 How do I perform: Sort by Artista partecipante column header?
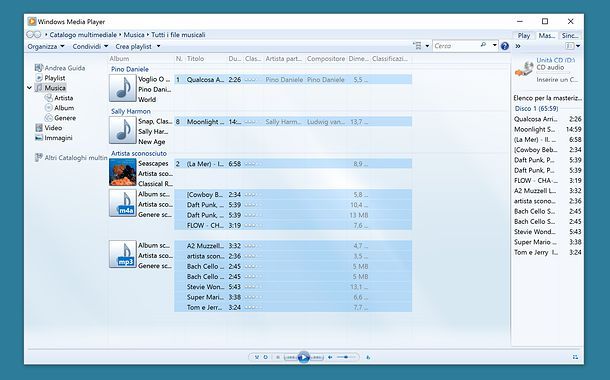[284, 59]
